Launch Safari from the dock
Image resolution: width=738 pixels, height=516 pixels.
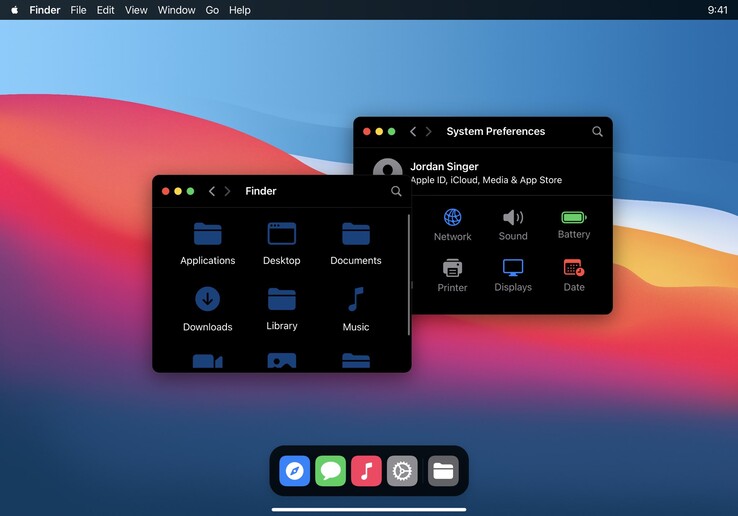[295, 471]
